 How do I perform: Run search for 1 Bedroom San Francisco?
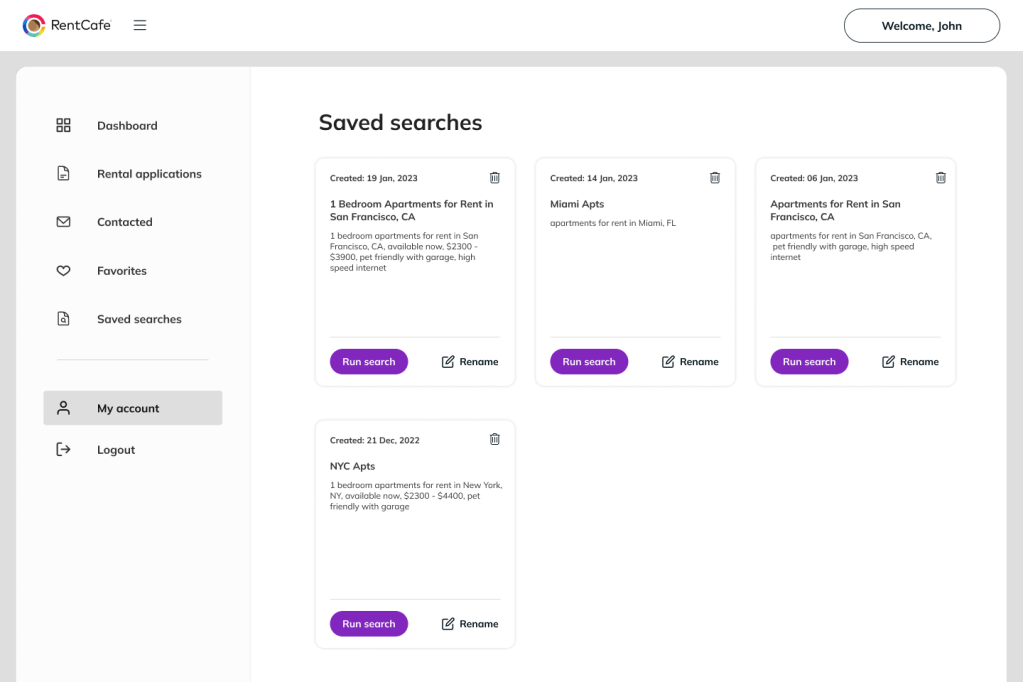(x=369, y=362)
